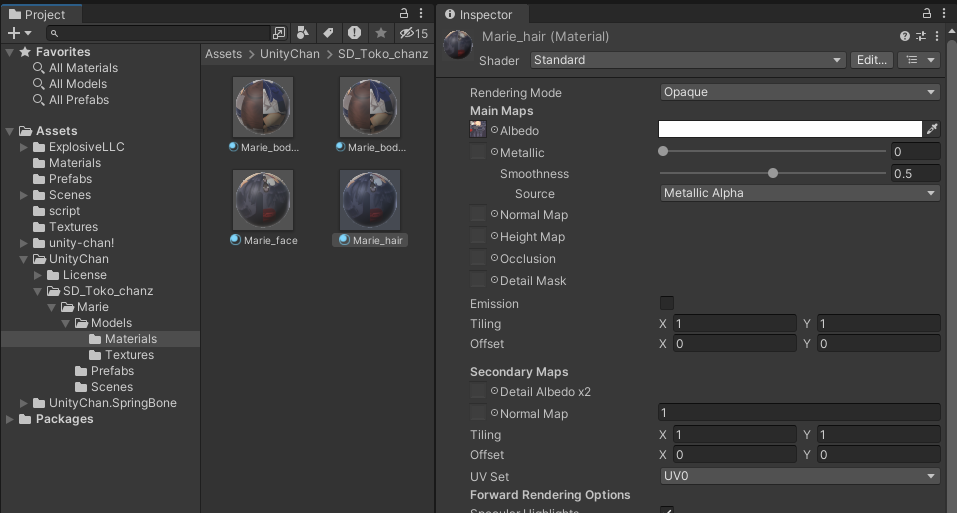The height and width of the screenshot is (513, 957).
Task: Enable the Emission checkbox
Action: 667,303
